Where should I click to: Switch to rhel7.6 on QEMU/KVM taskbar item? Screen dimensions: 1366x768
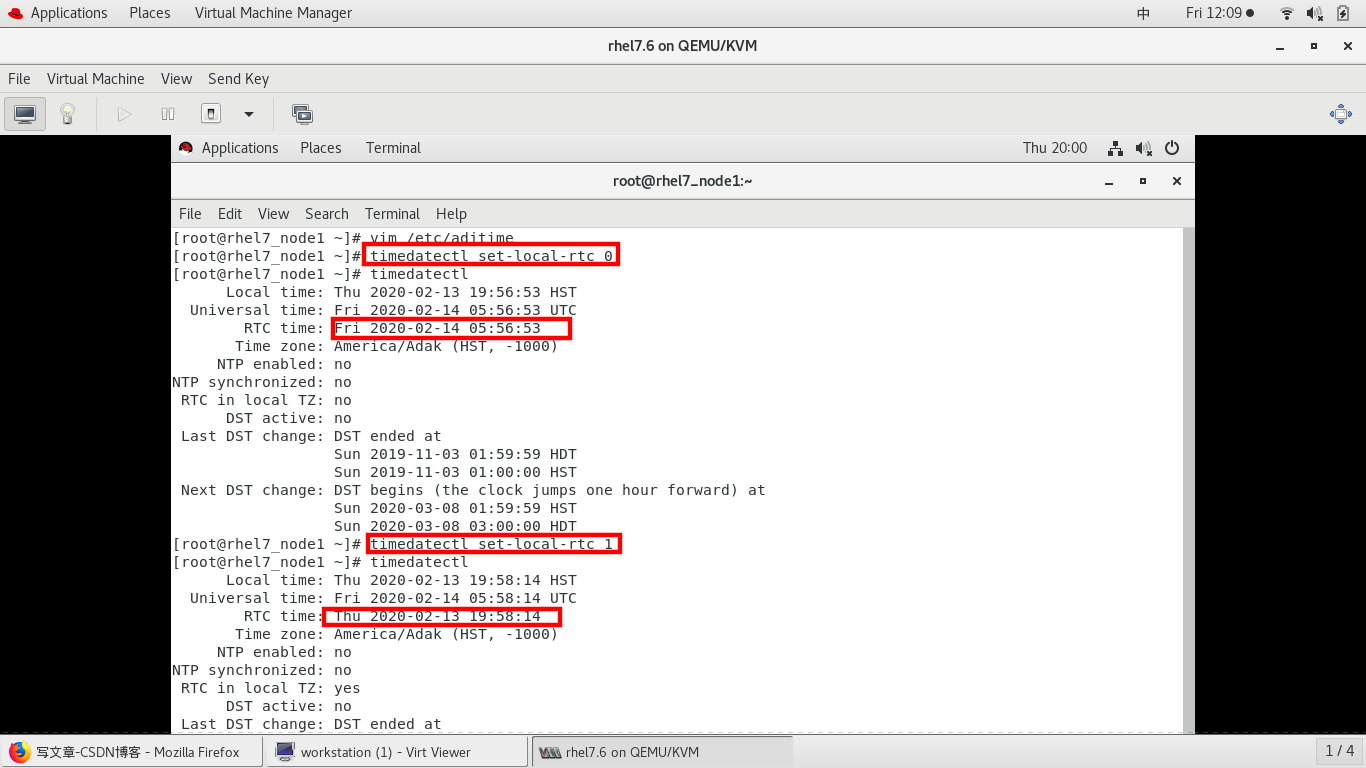662,752
